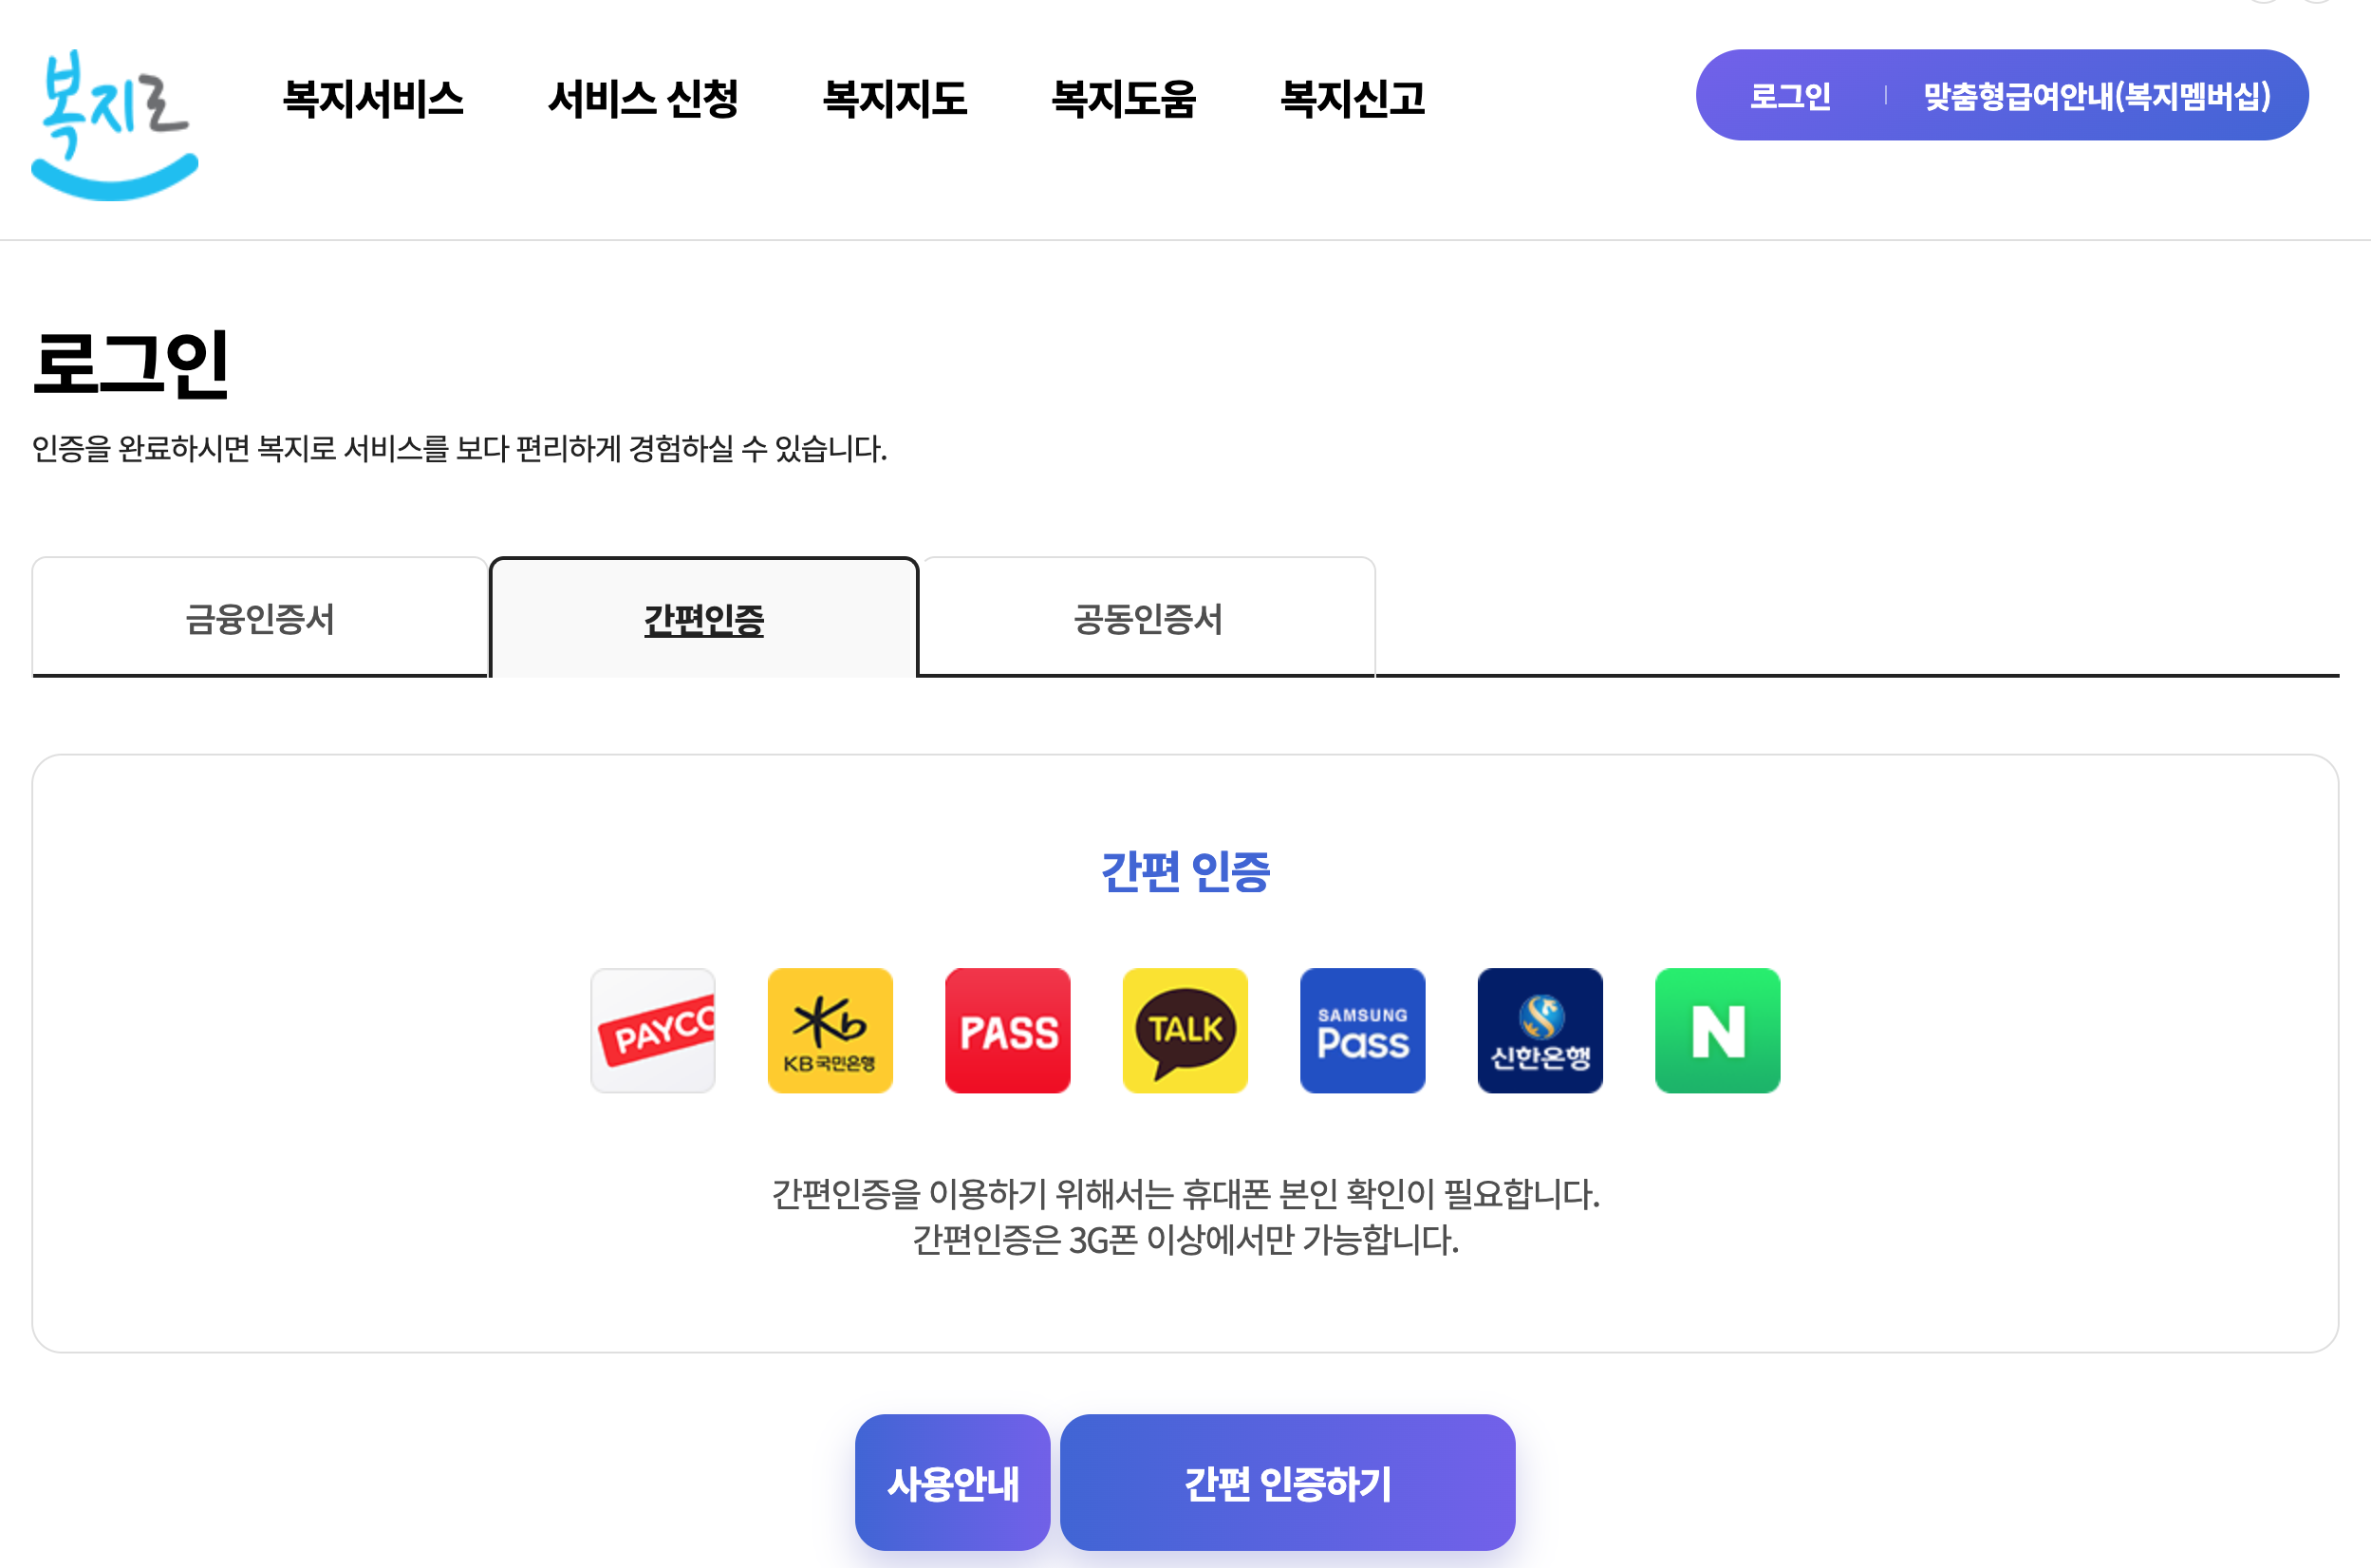Viewport: 2371px width, 1568px height.
Task: Click the 간편 인증하기 button
Action: [1288, 1482]
